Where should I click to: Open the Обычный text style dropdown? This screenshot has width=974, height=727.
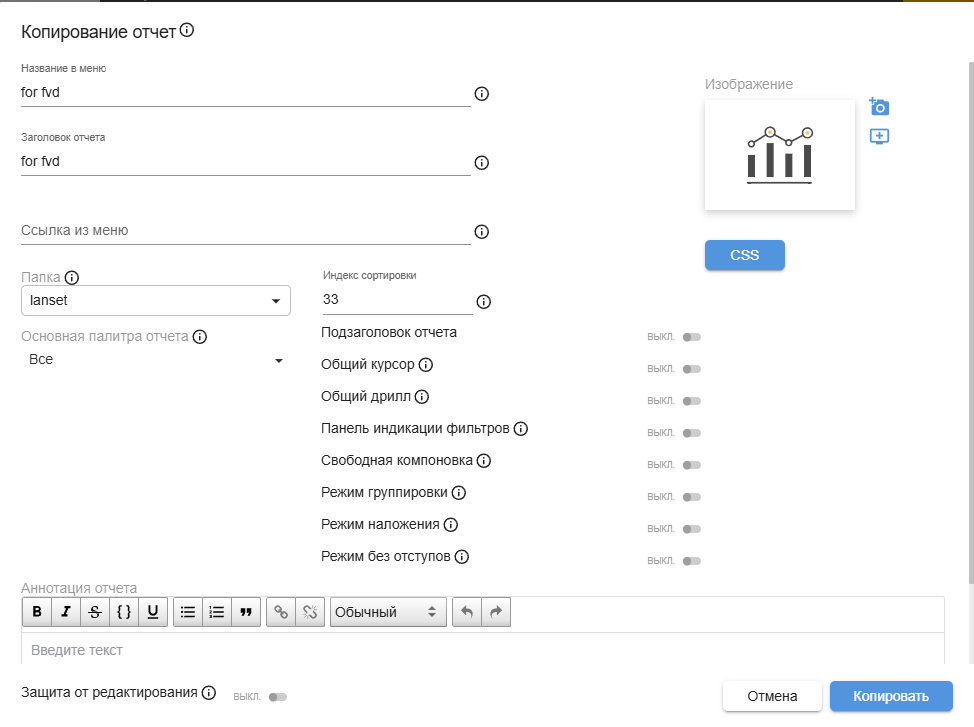tap(387, 612)
